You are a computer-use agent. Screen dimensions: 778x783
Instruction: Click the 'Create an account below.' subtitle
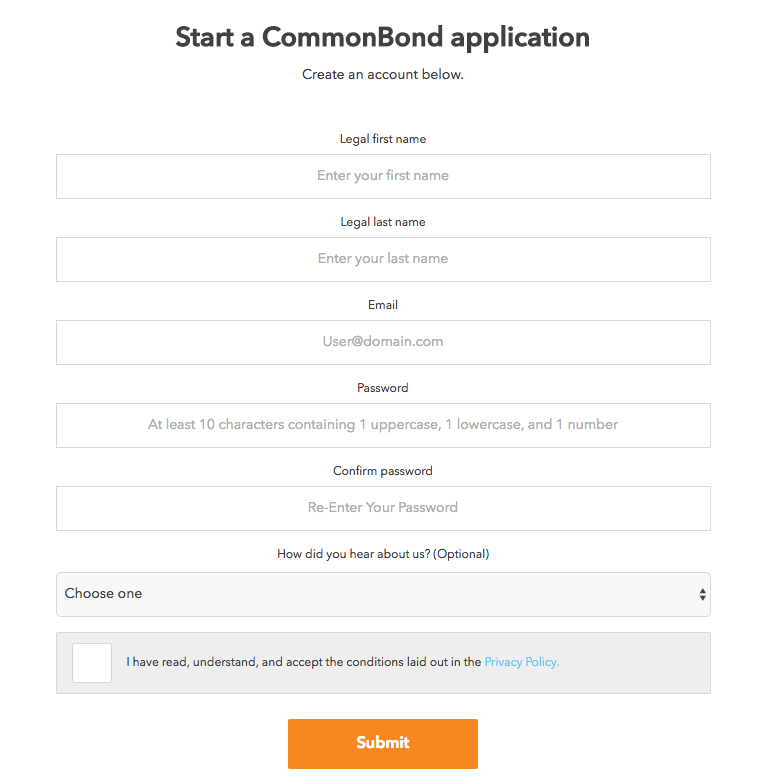(383, 74)
